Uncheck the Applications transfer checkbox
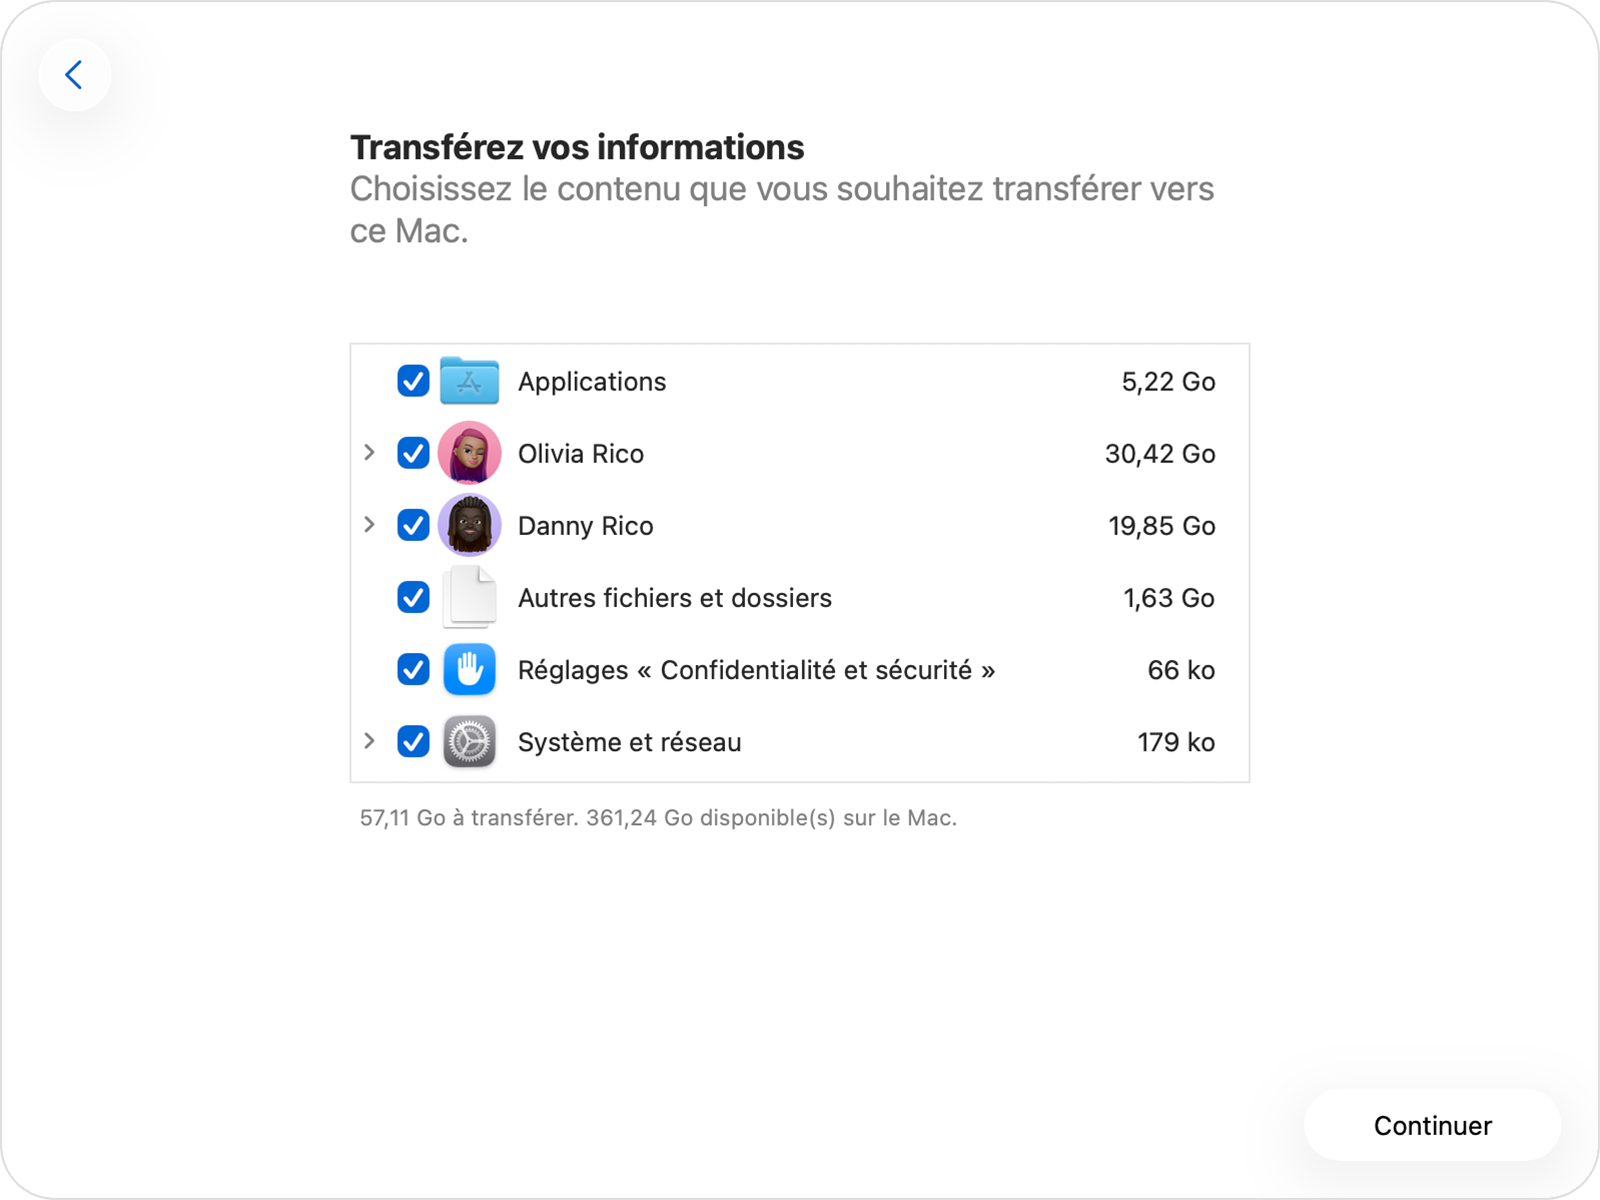 pyautogui.click(x=413, y=381)
